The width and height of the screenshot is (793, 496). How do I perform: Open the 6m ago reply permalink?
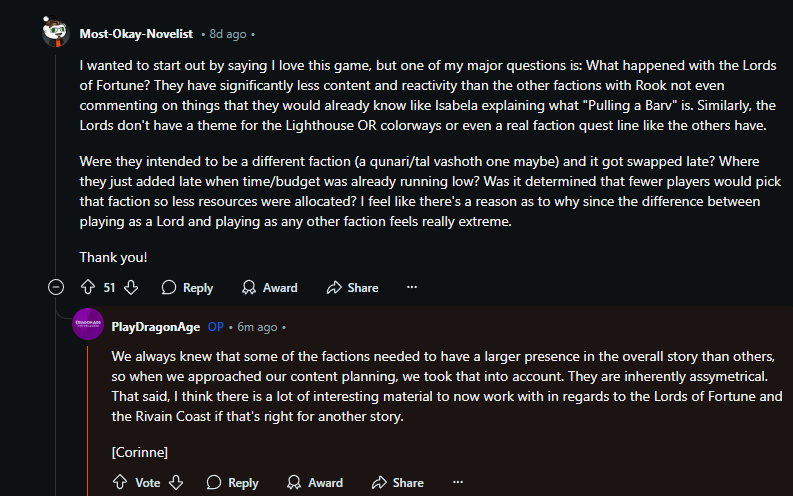click(257, 327)
